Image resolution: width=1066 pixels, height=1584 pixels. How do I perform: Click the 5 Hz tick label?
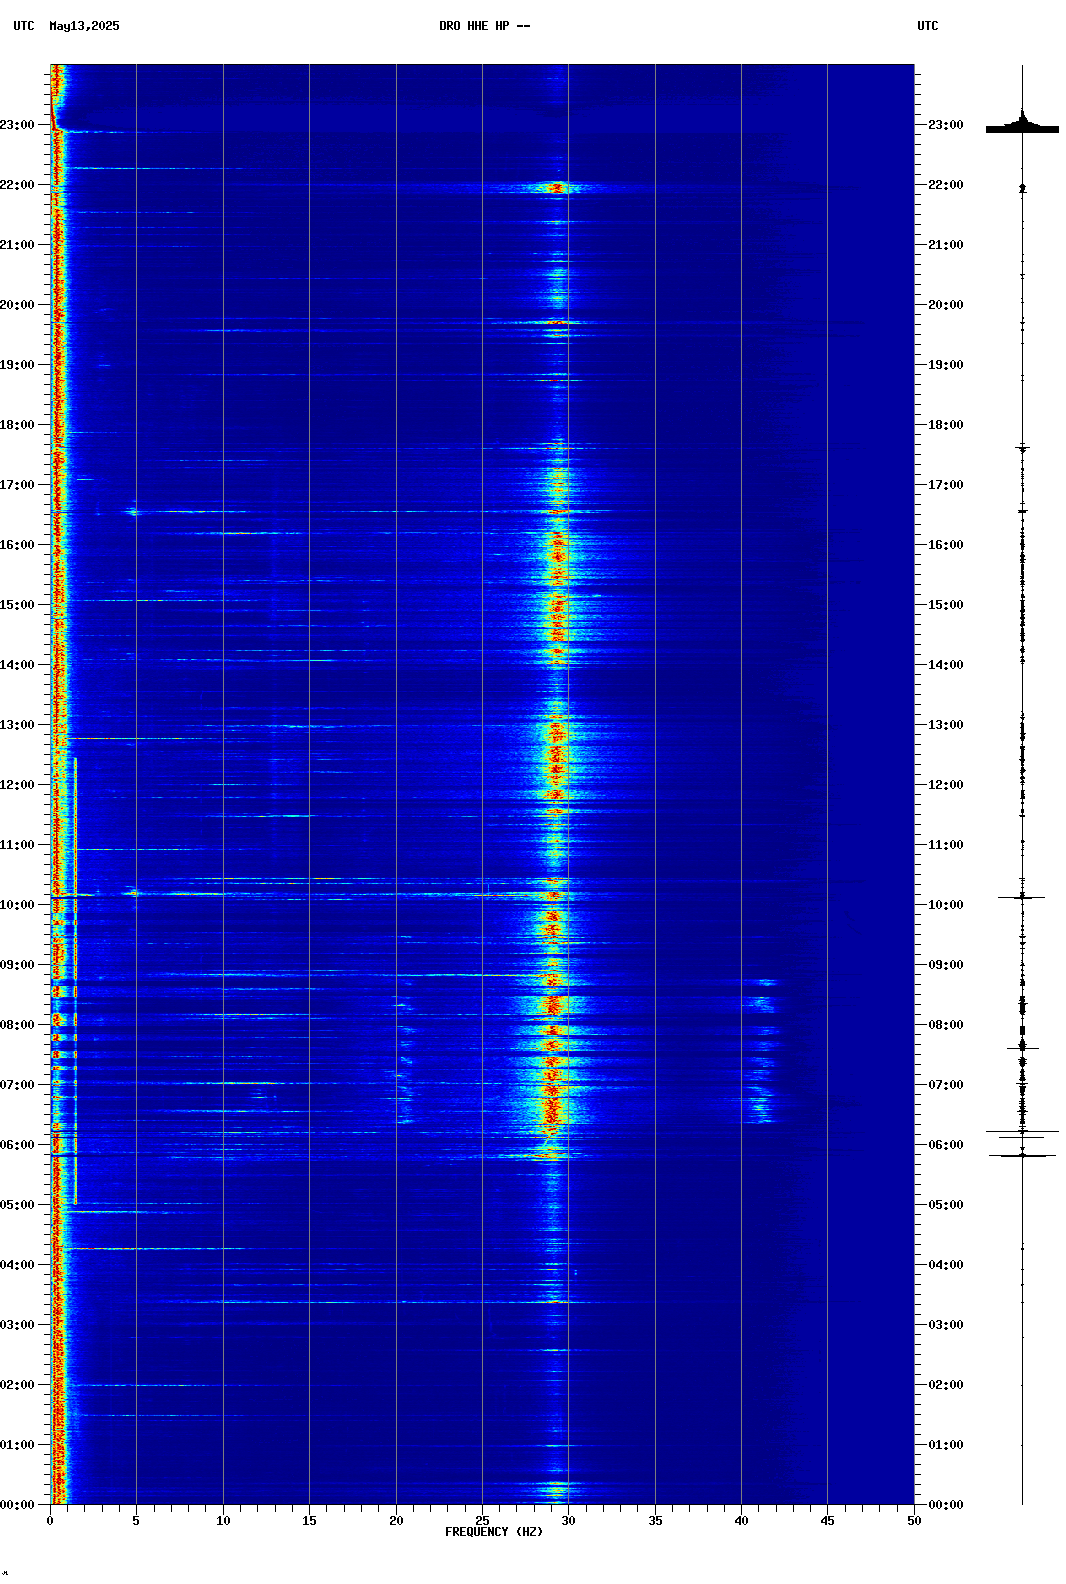(136, 1521)
